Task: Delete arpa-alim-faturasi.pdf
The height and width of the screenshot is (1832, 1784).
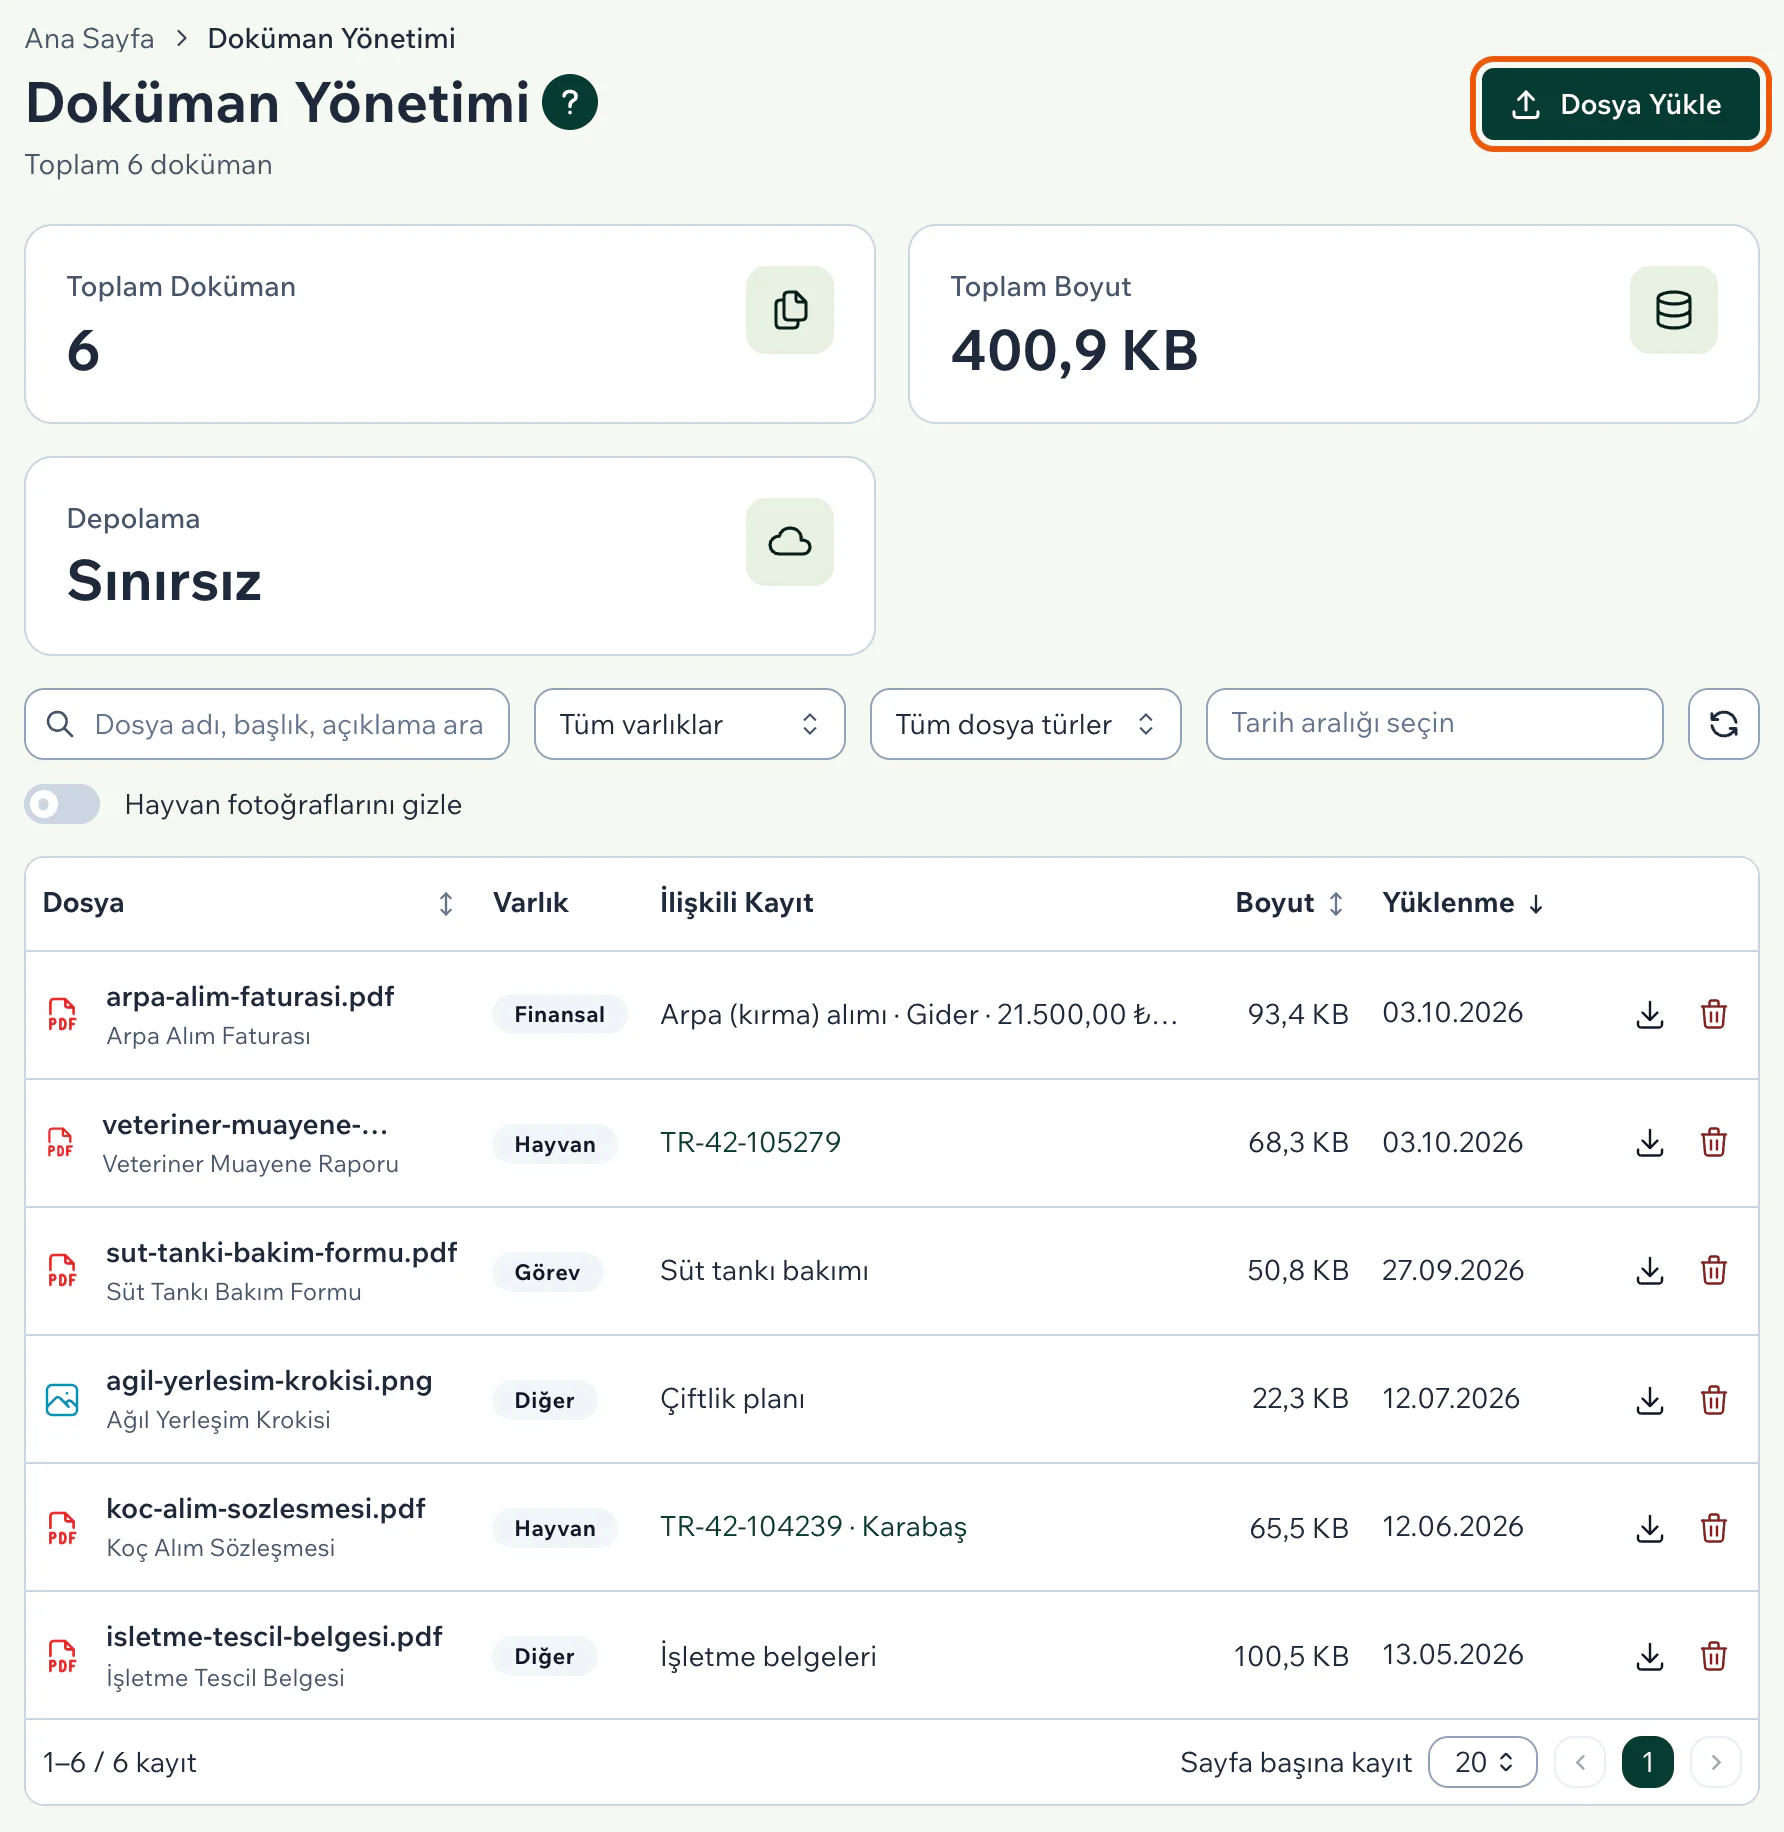Action: pos(1714,1015)
